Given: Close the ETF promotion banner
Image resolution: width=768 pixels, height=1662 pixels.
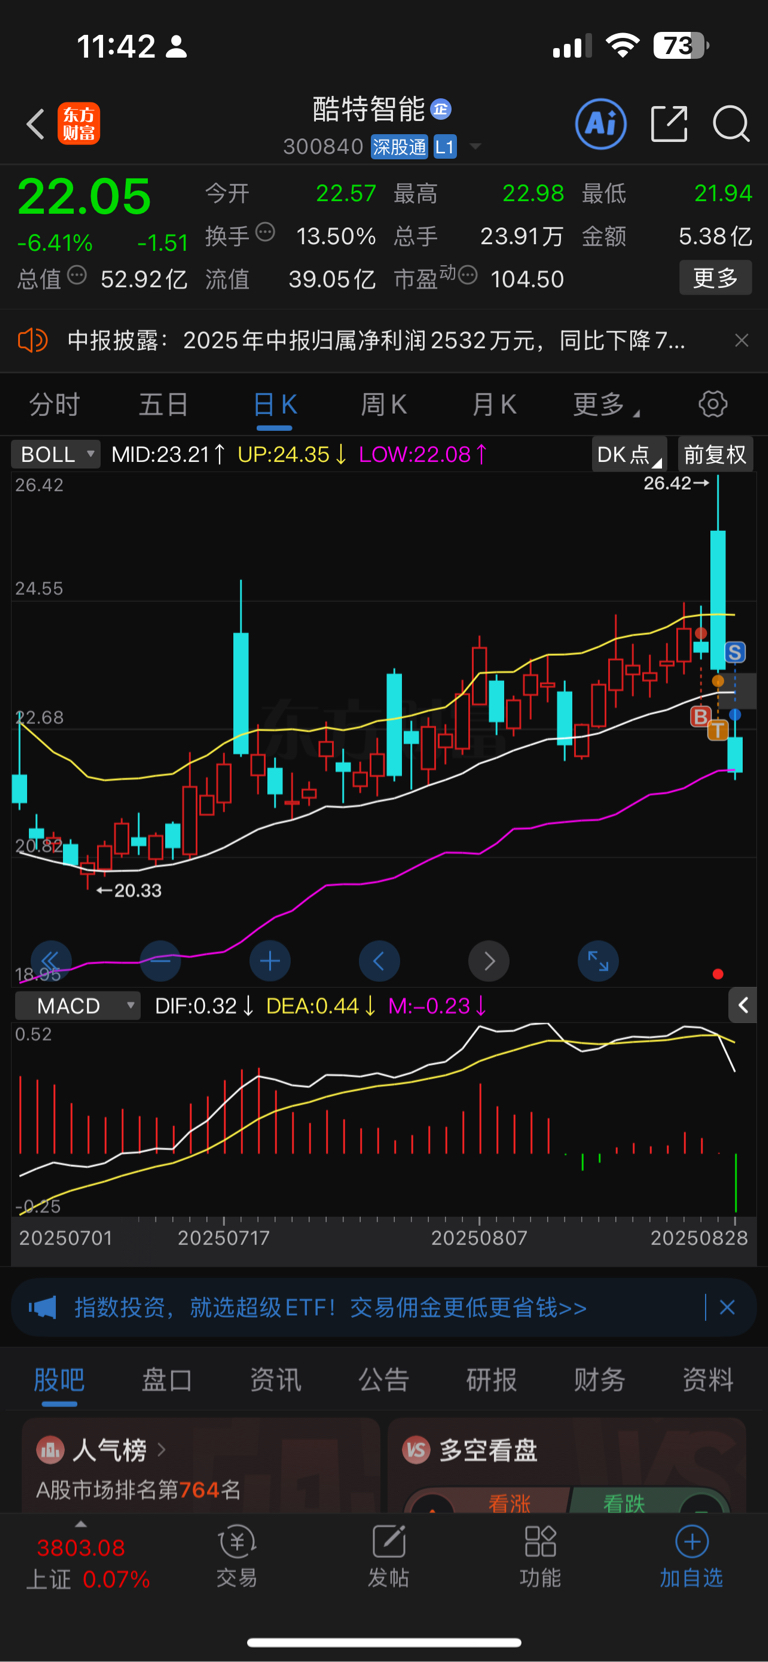Looking at the screenshot, I should point(728,1307).
